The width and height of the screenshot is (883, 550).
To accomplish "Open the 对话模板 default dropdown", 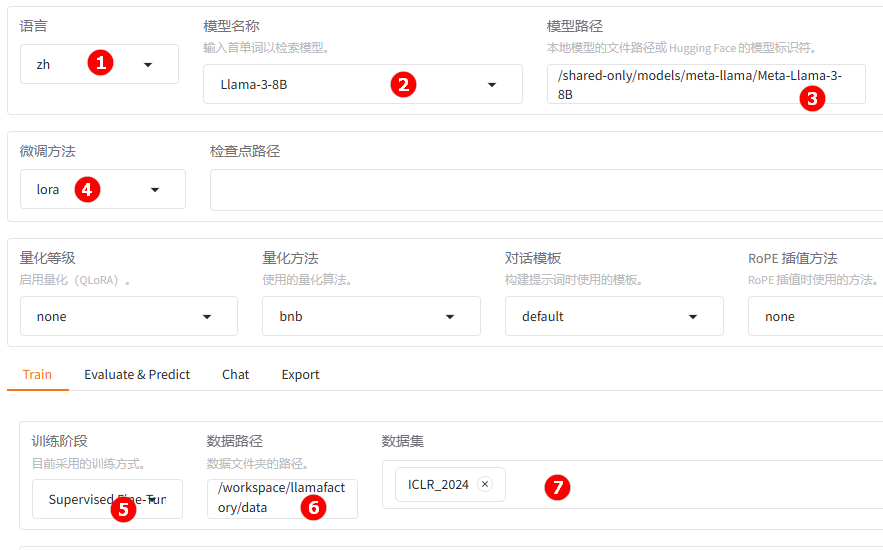I will pos(692,317).
